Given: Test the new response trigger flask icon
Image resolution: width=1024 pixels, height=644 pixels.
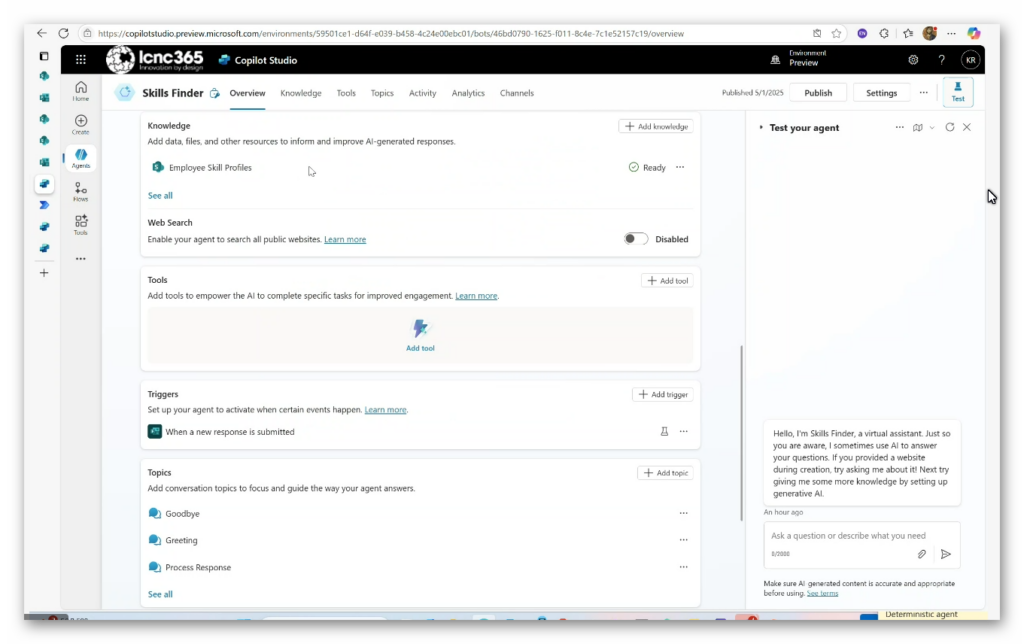Looking at the screenshot, I should point(664,431).
